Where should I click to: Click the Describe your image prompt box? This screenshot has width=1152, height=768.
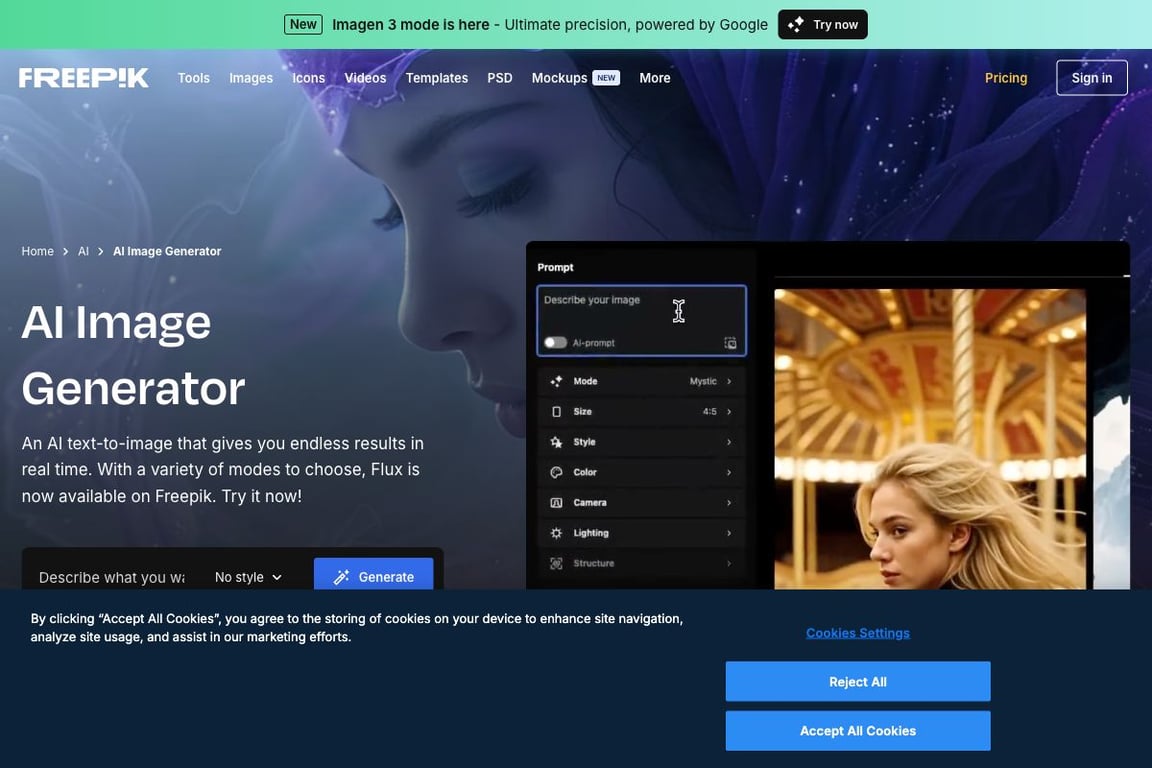click(641, 320)
